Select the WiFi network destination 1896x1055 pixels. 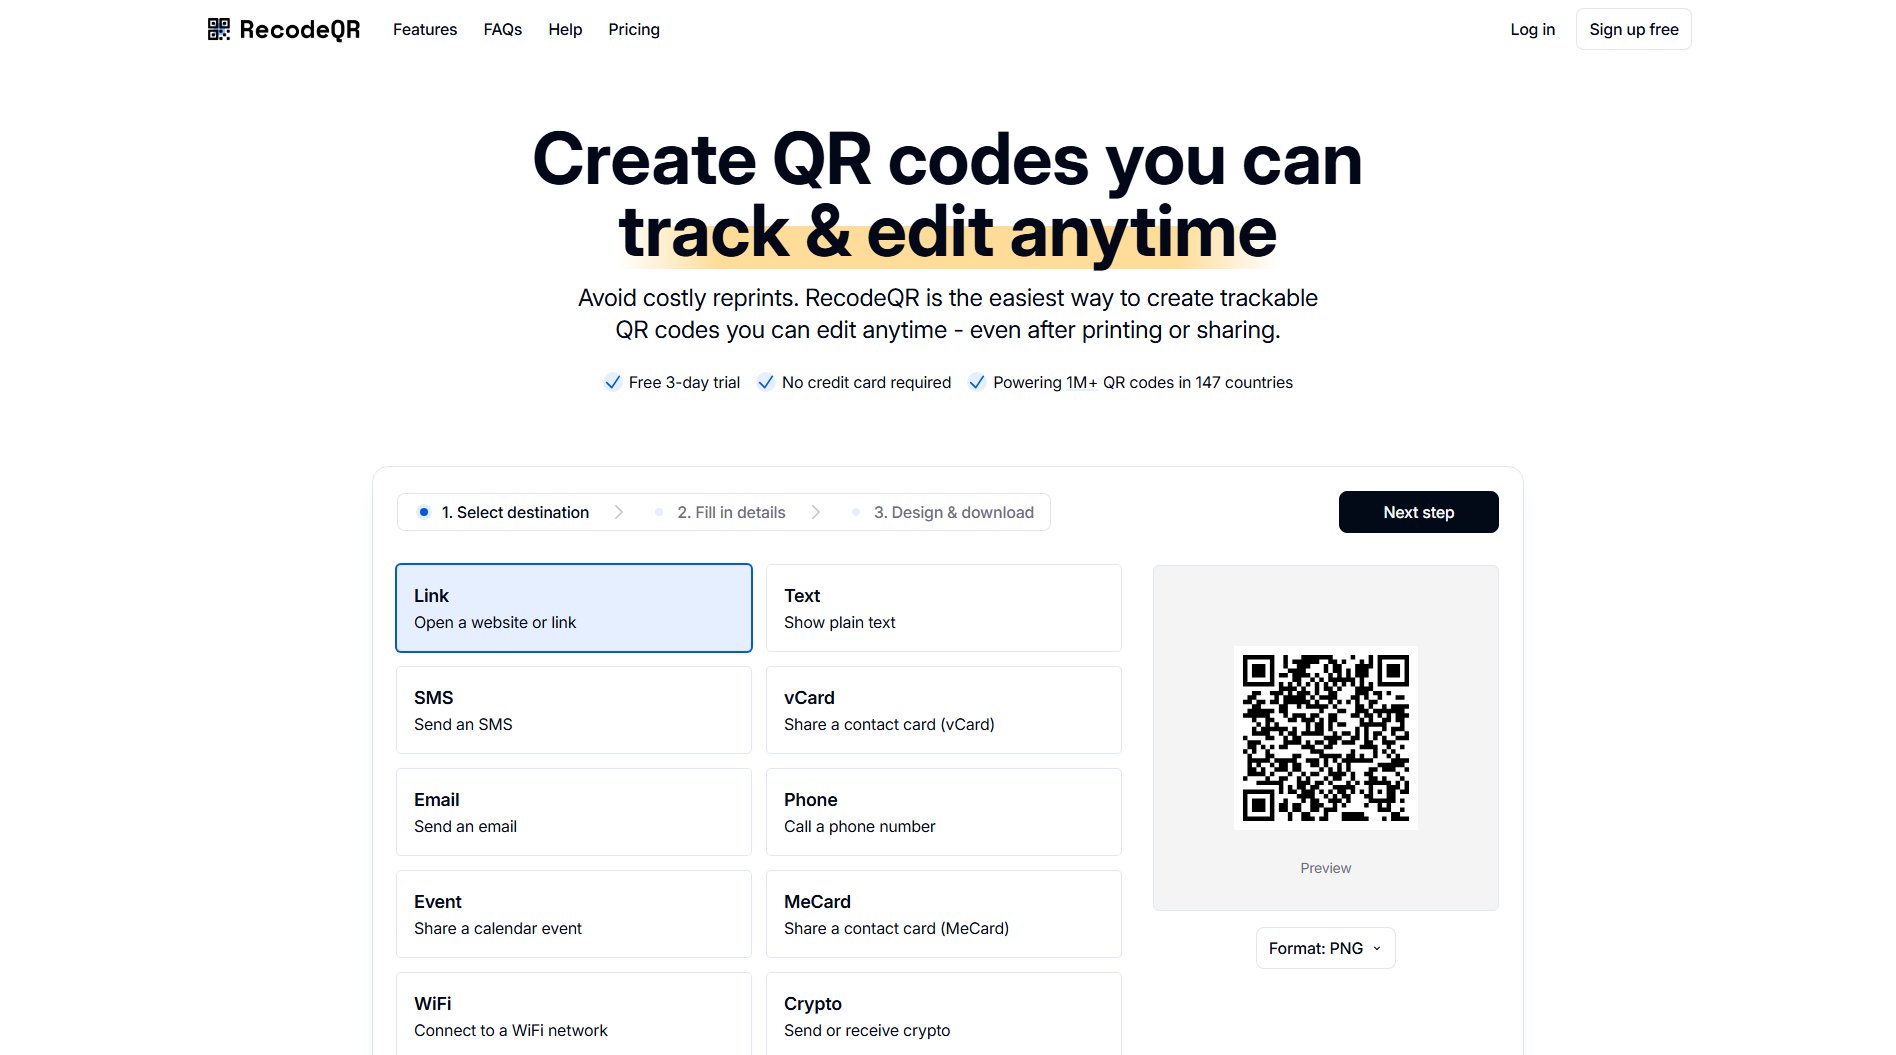[574, 1014]
